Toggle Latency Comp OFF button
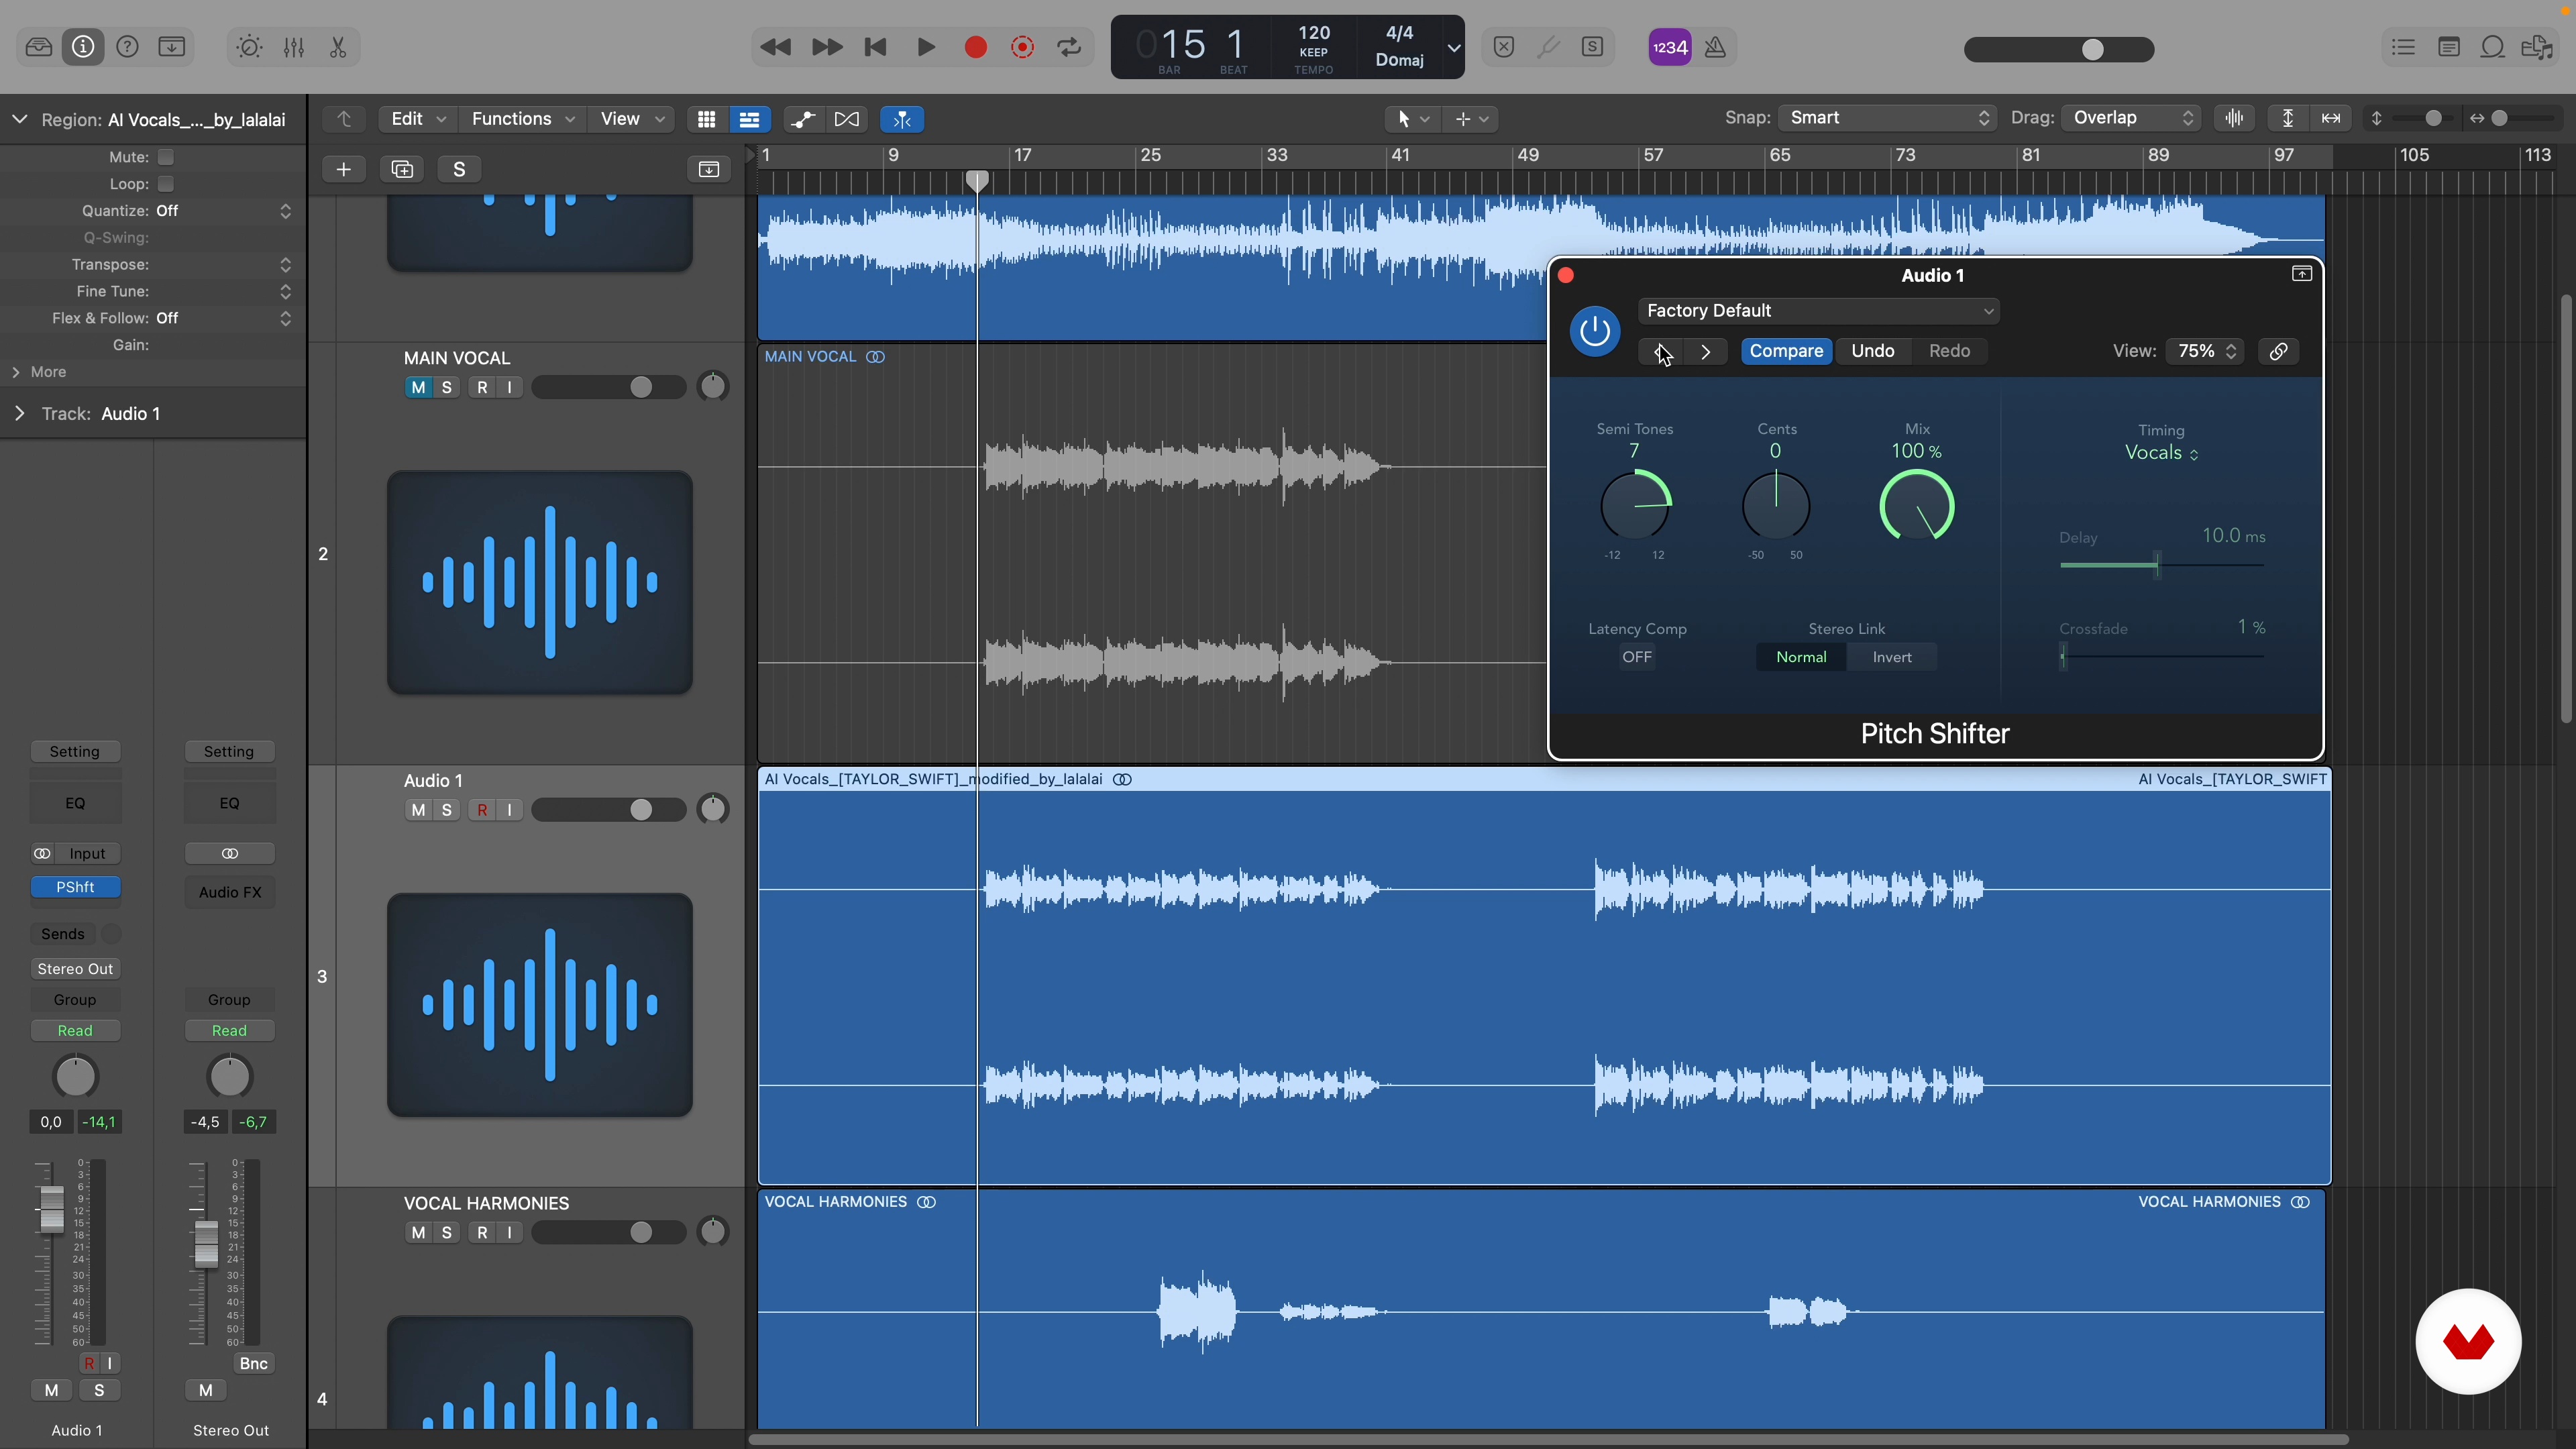This screenshot has height=1449, width=2576. [1637, 657]
